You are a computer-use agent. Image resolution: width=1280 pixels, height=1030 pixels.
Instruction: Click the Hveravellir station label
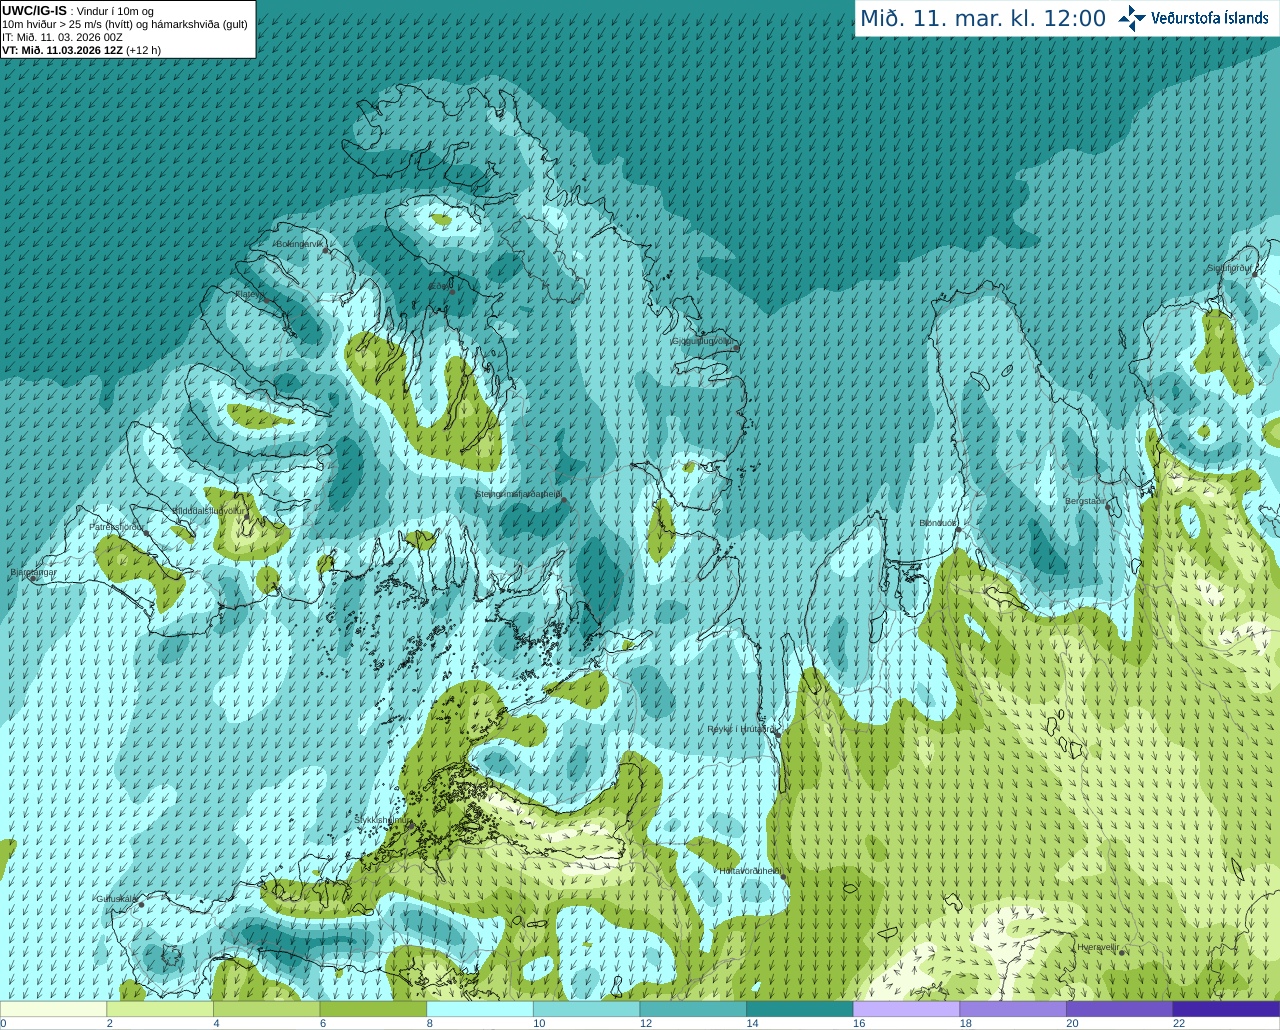(x=1097, y=946)
